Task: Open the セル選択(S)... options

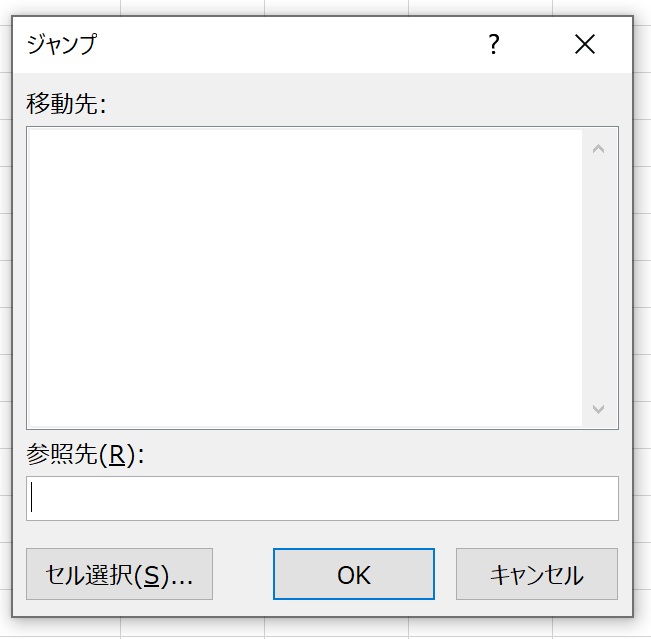Action: [x=120, y=574]
